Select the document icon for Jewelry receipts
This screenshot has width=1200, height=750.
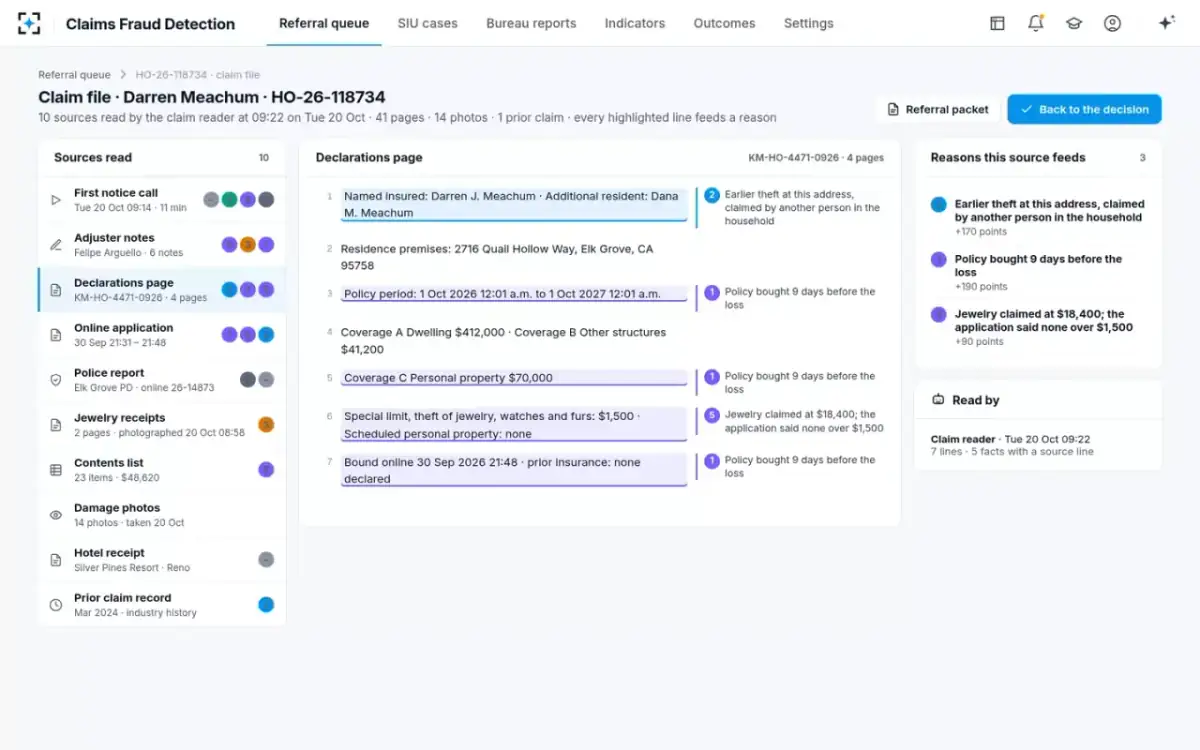56,425
